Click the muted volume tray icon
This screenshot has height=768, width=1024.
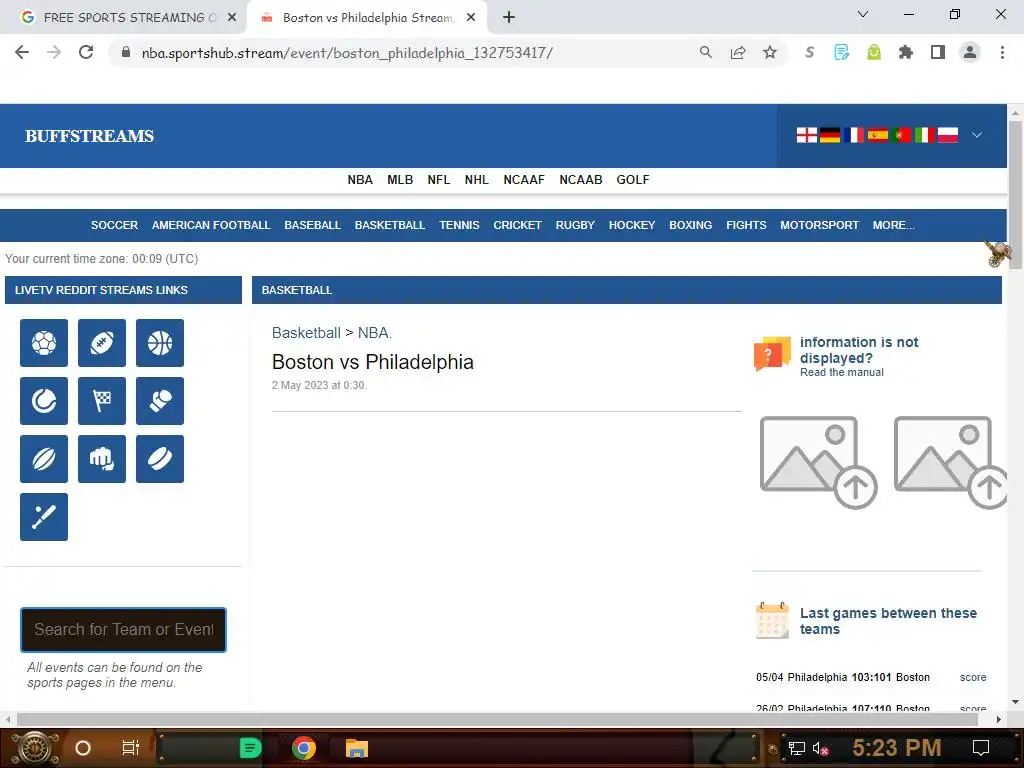(820, 748)
